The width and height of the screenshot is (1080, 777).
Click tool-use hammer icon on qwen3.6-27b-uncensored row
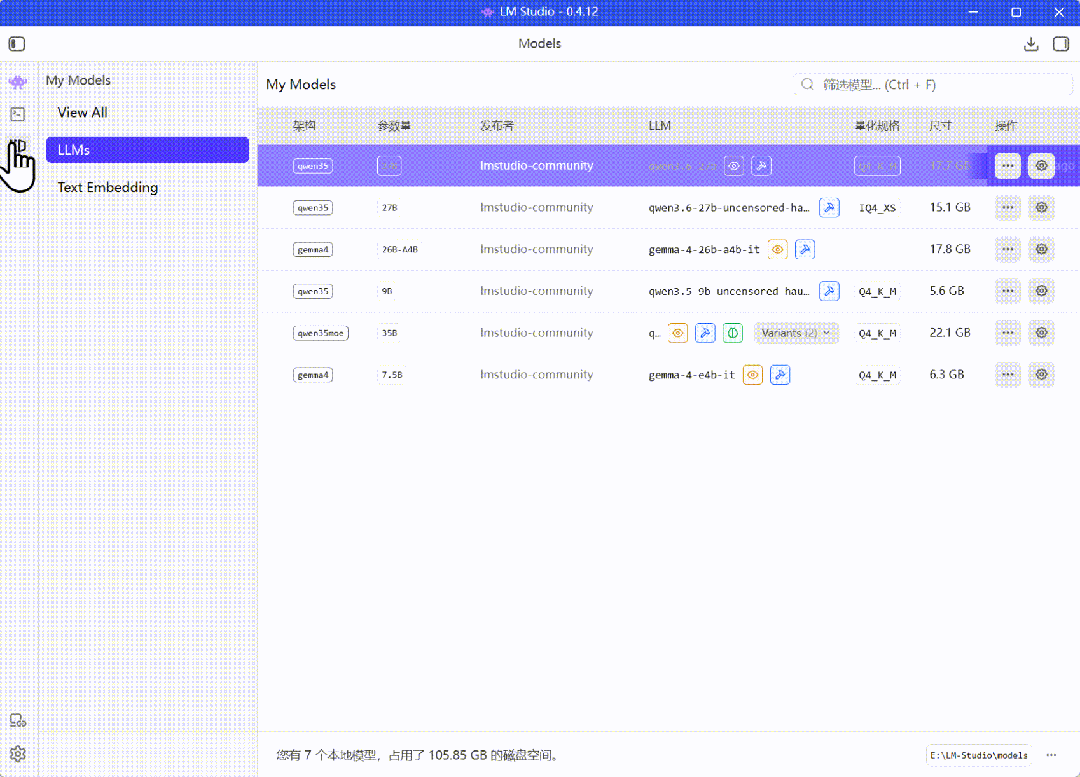pyautogui.click(x=829, y=207)
